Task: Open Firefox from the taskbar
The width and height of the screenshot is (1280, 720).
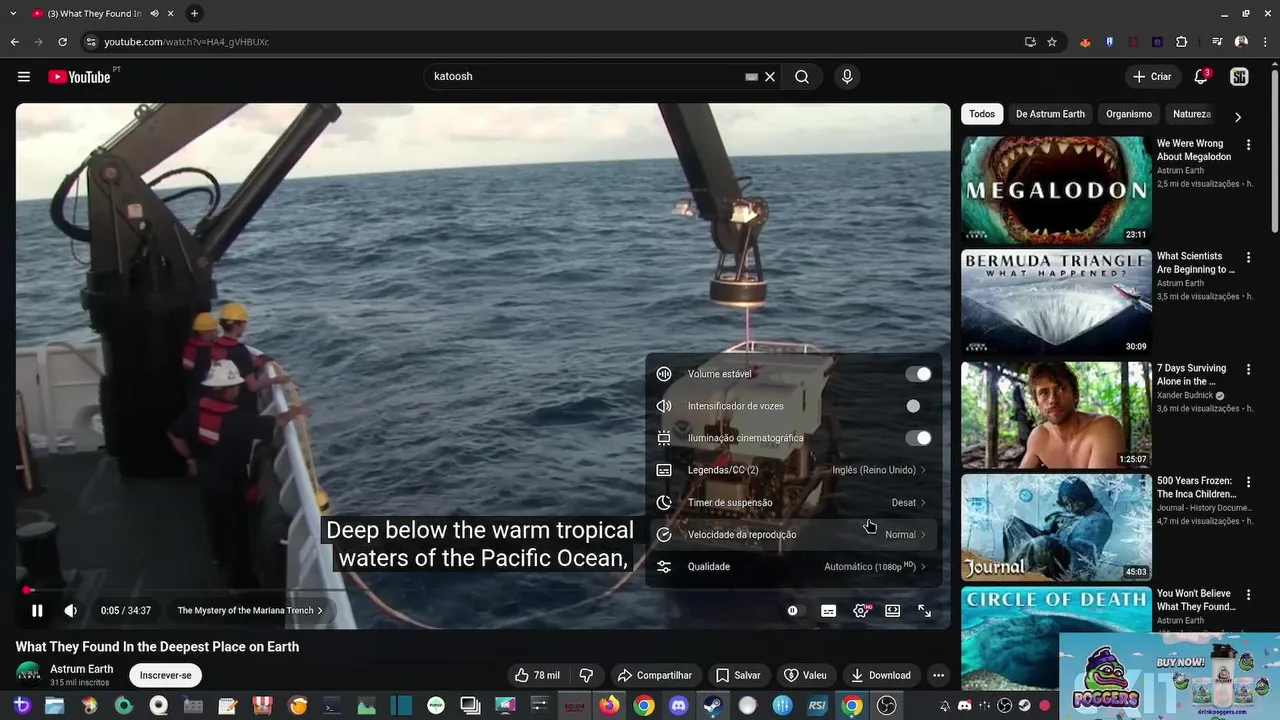Action: [609, 706]
